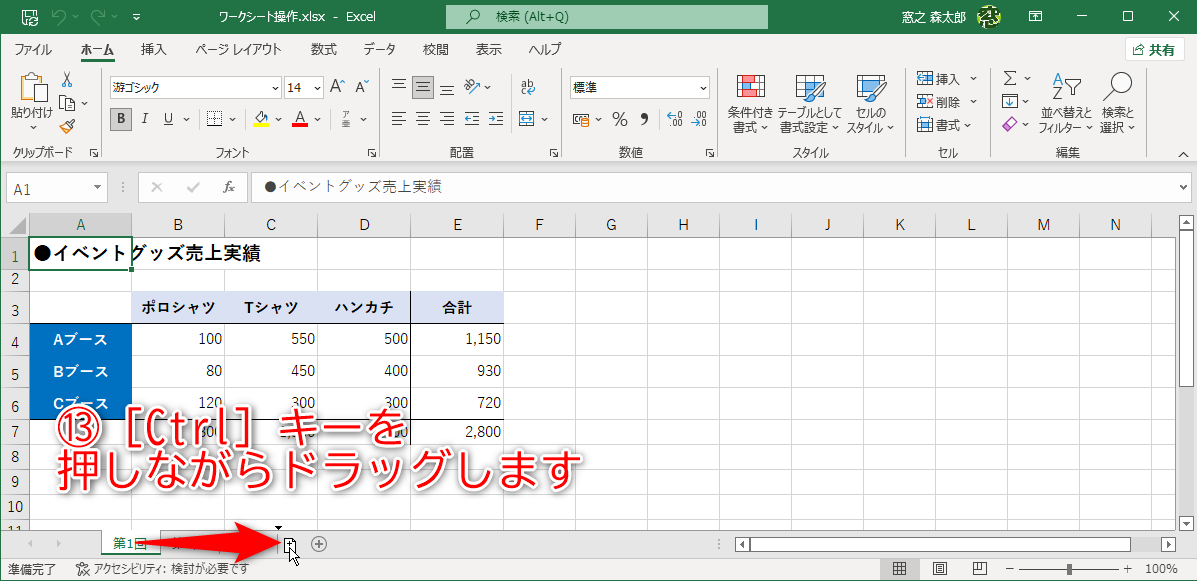Open the number format dropdown showing 標準

(700, 87)
